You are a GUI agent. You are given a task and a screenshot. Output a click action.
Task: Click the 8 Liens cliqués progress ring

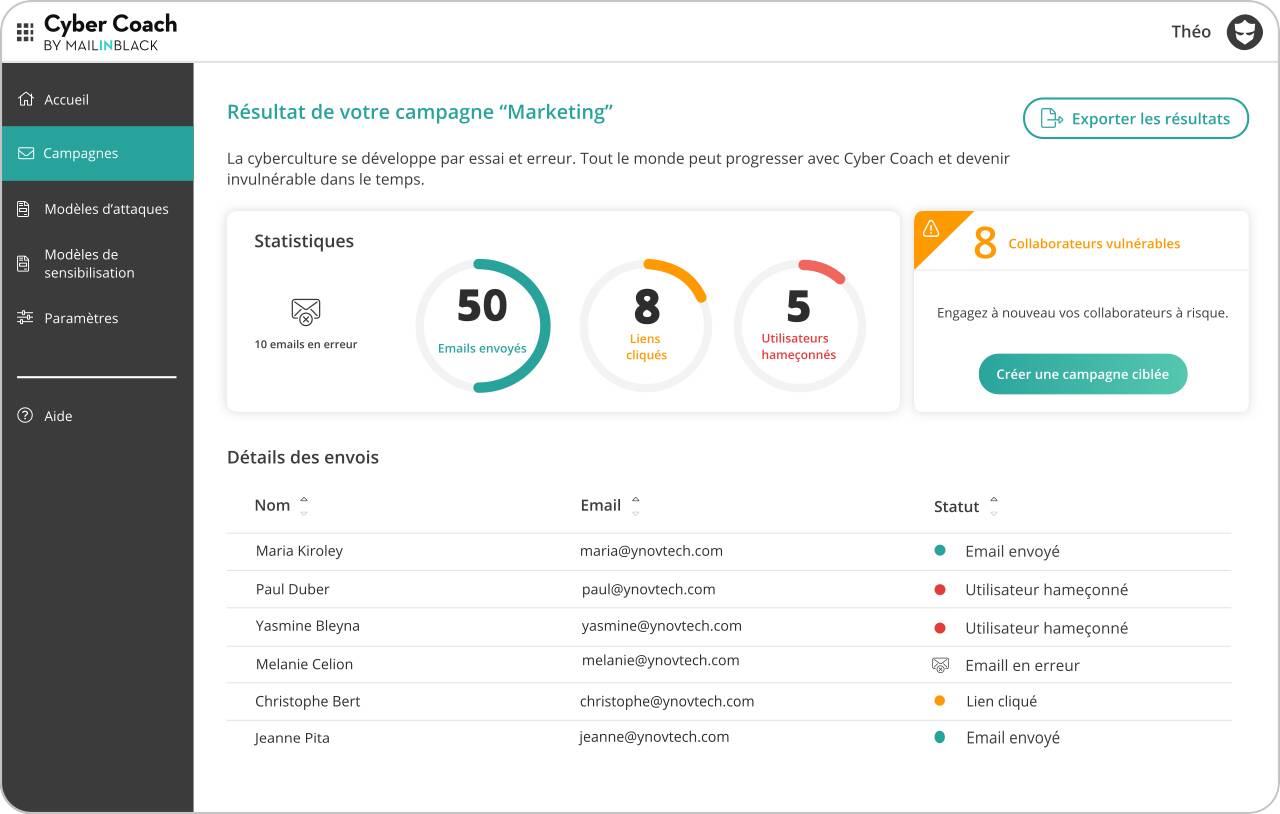coord(646,325)
